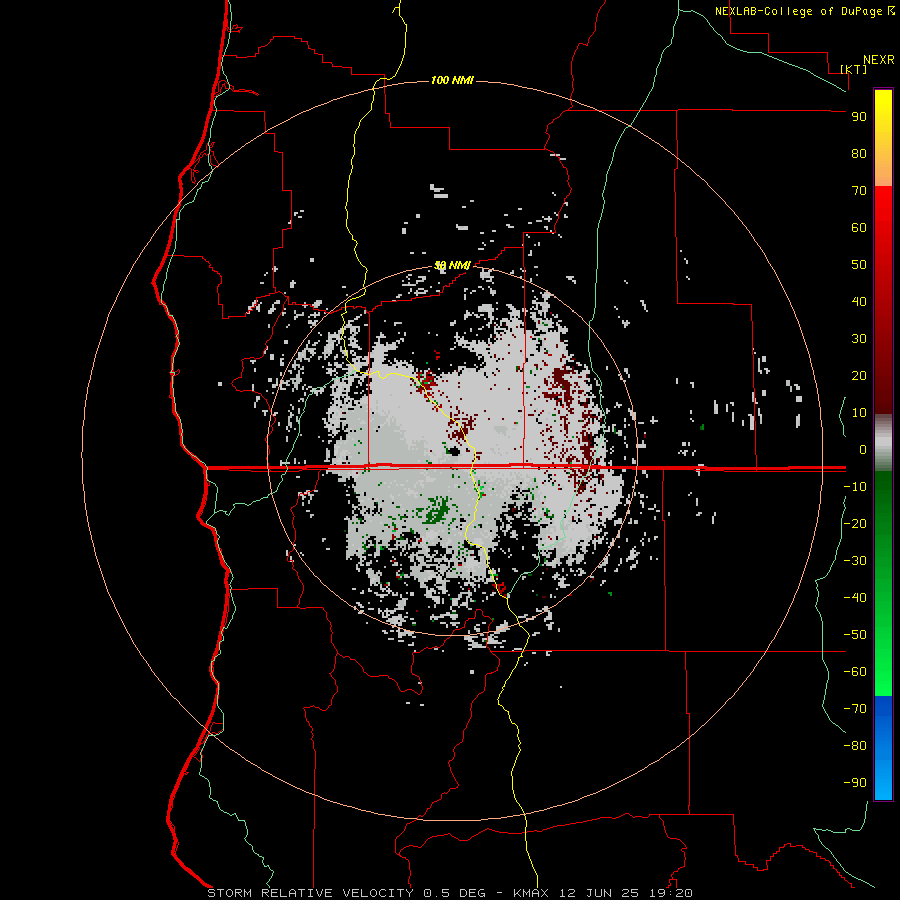The height and width of the screenshot is (900, 900).
Task: Click the positive 10 value on the velocity scale
Action: pos(859,413)
